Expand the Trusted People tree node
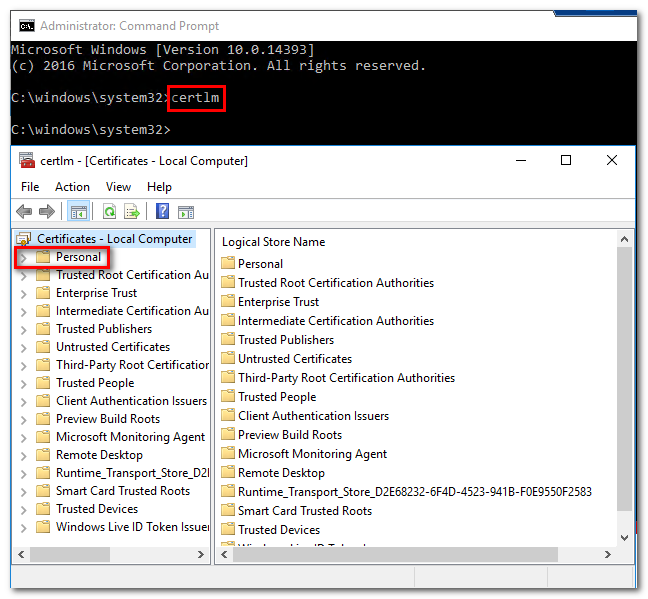The image size is (648, 599). [x=24, y=384]
